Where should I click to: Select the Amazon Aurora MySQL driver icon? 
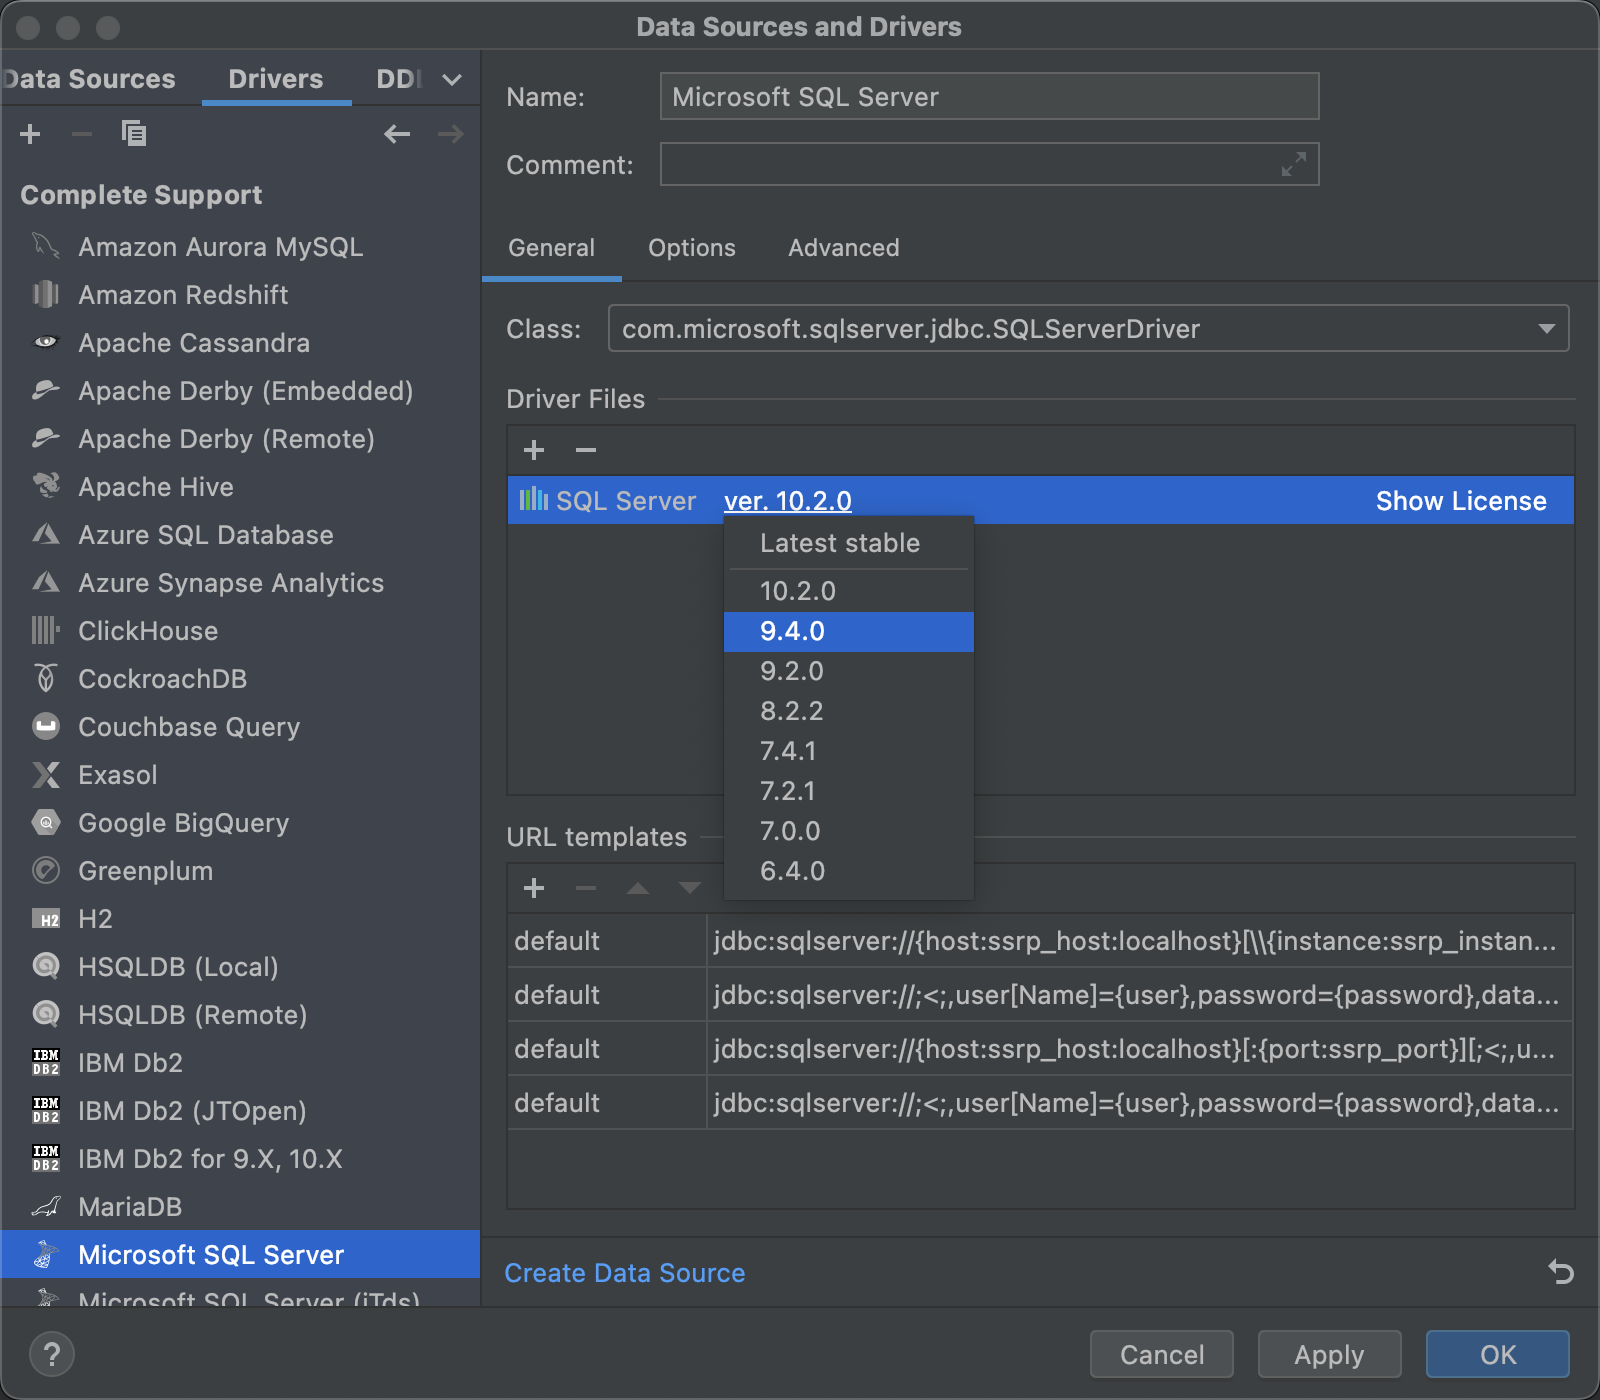(x=46, y=246)
